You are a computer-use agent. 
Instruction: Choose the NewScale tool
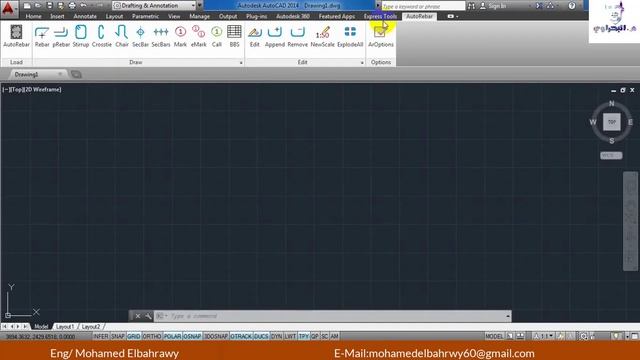click(x=322, y=36)
